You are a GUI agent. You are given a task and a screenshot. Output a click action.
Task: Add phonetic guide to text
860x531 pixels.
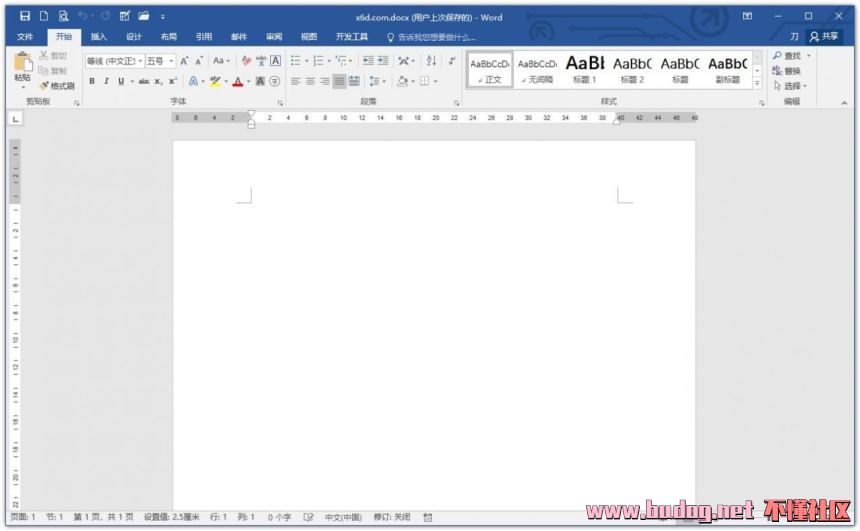pyautogui.click(x=261, y=60)
